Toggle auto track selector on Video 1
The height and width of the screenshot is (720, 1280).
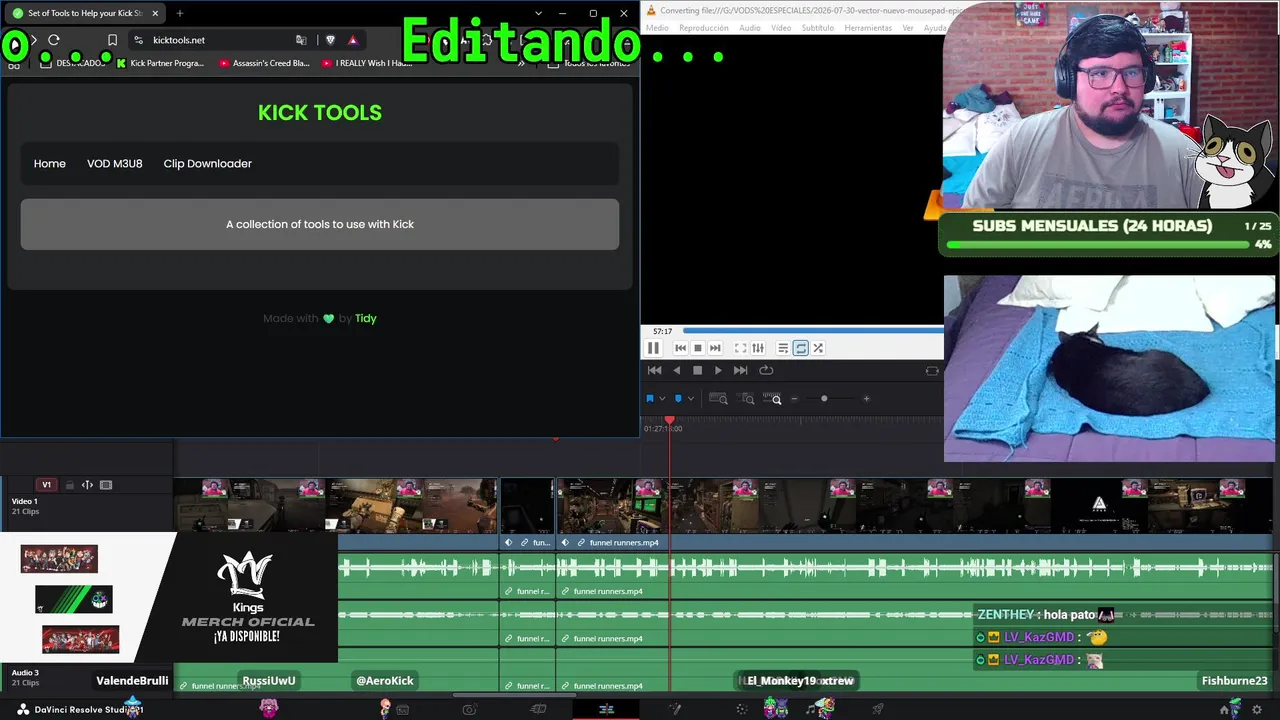(x=87, y=485)
